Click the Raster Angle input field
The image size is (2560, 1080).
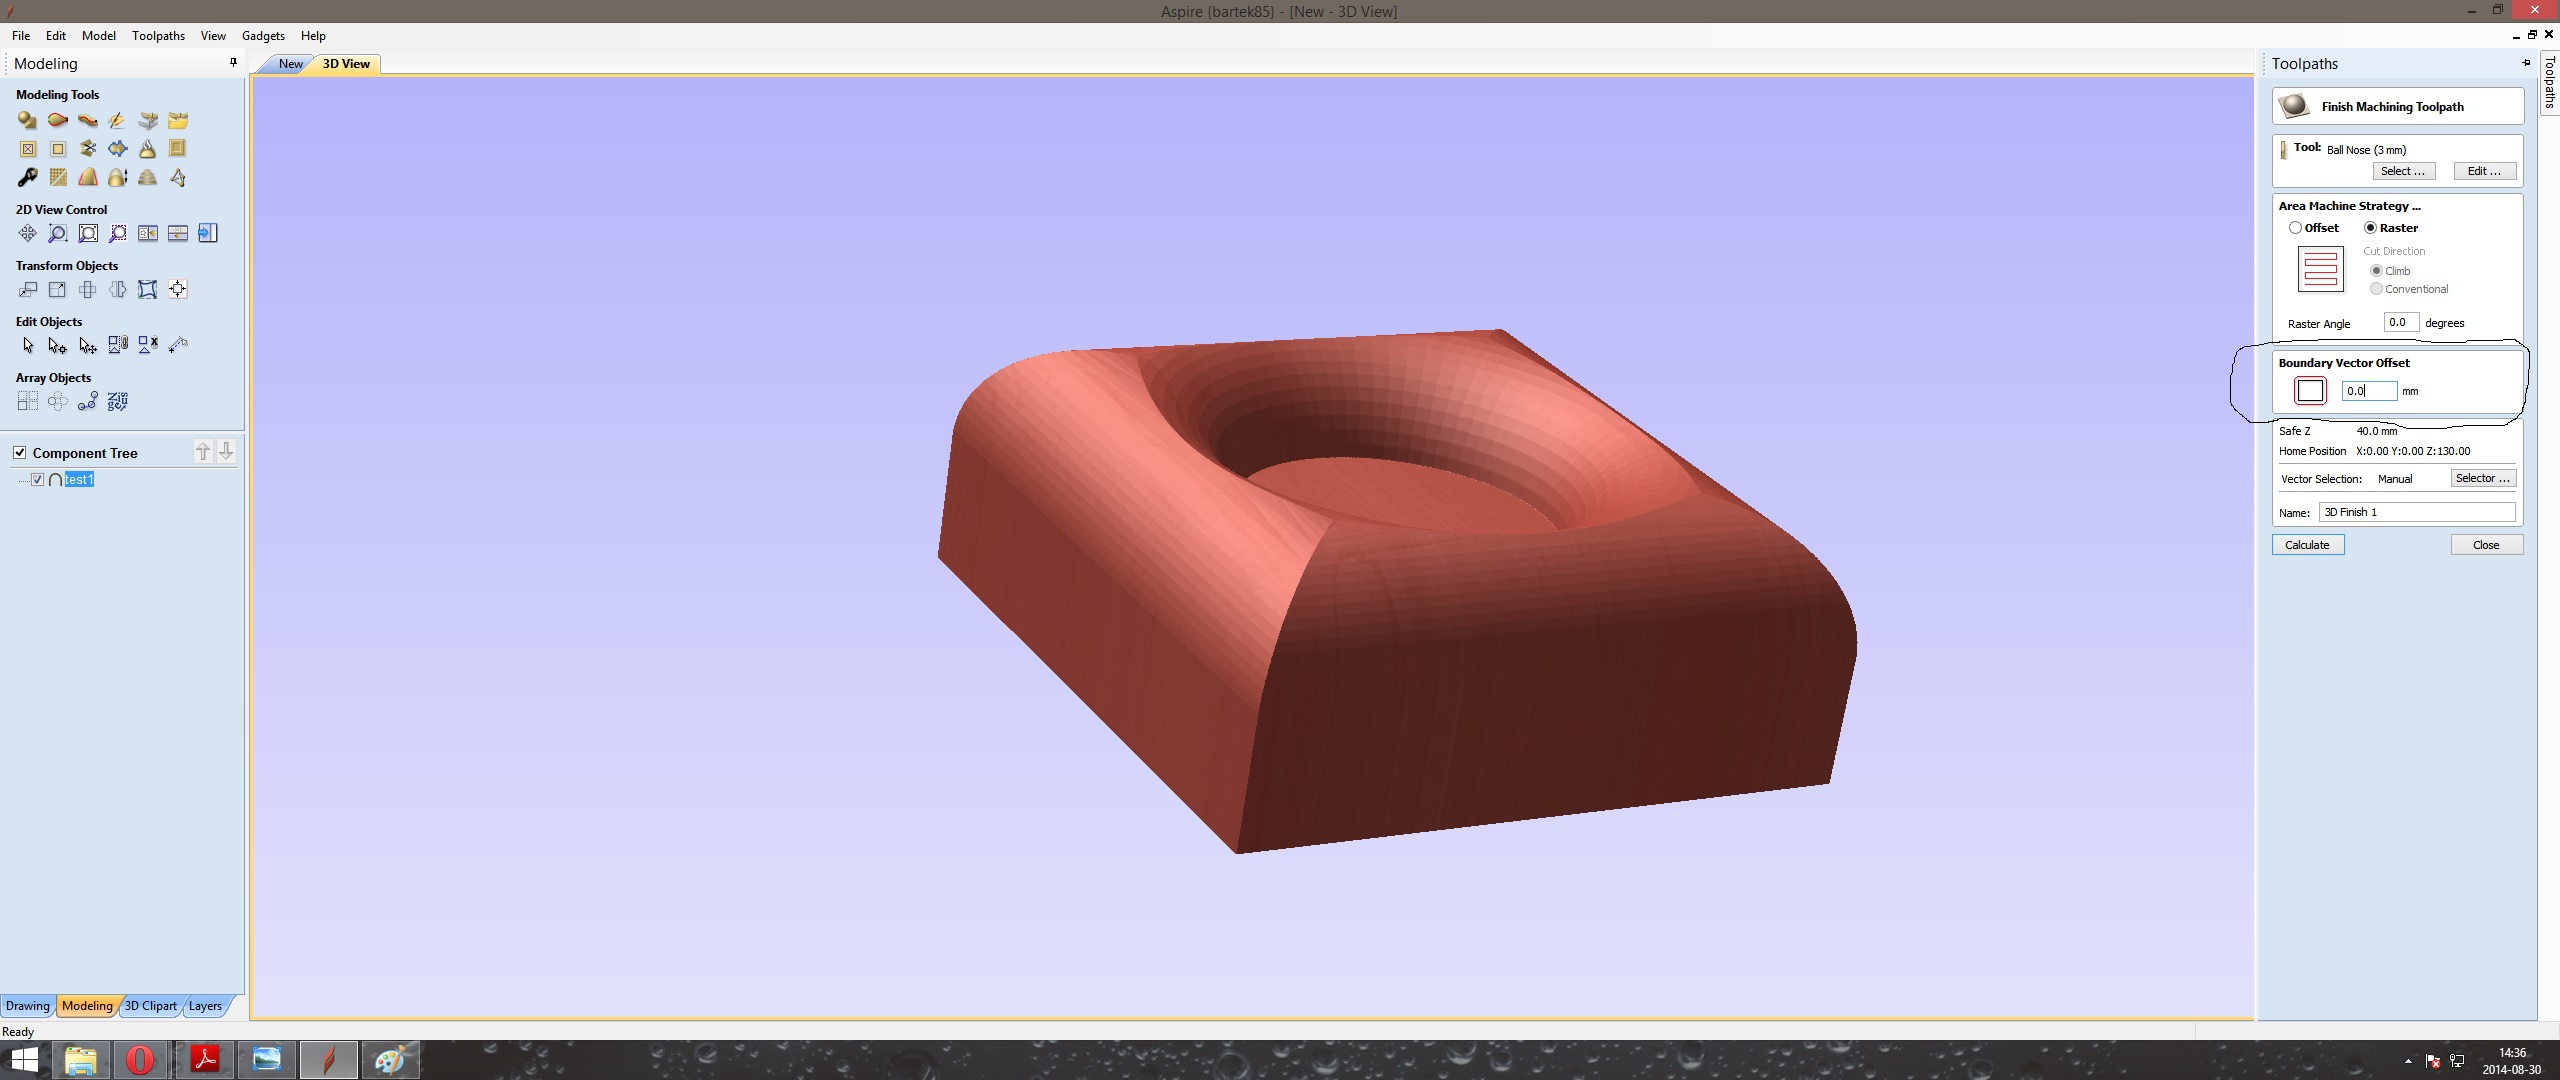click(2401, 322)
